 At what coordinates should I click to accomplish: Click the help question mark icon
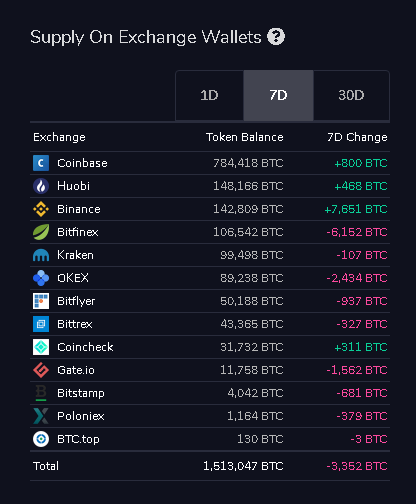(x=276, y=36)
